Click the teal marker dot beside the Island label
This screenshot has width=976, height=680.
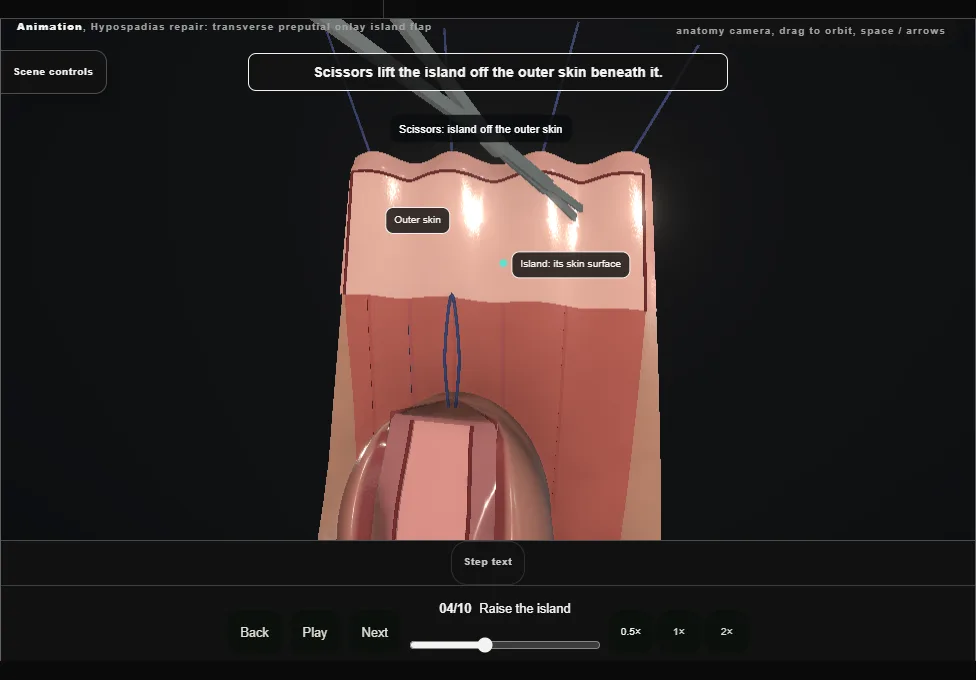(x=503, y=263)
